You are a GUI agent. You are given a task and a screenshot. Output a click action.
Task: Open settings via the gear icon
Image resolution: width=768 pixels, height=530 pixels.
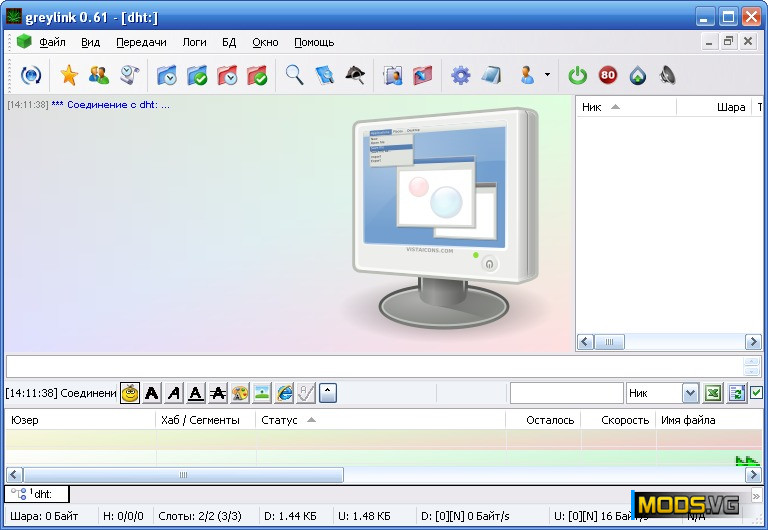[460, 75]
